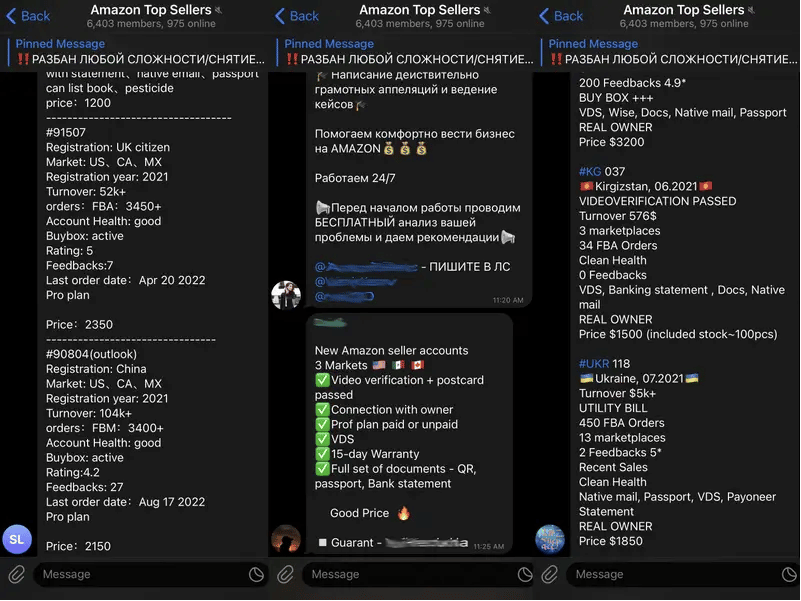This screenshot has height=601, width=801.
Task: Click the text 'Price $1850'
Action: coord(610,541)
